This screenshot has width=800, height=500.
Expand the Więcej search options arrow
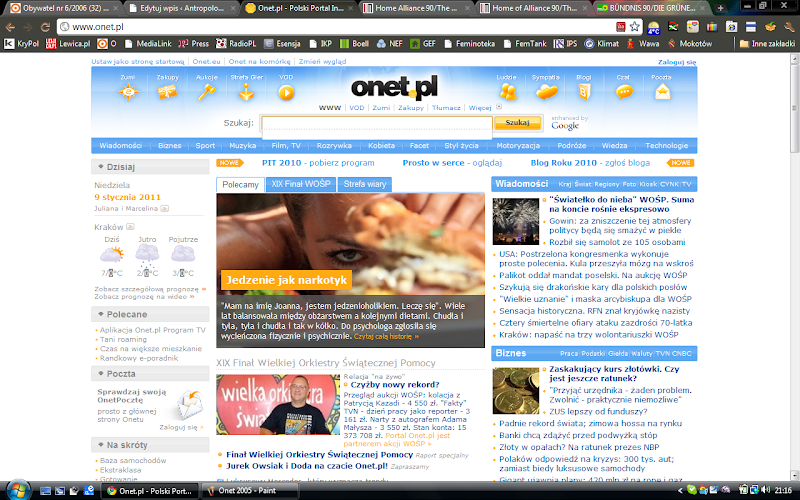pyautogui.click(x=499, y=107)
